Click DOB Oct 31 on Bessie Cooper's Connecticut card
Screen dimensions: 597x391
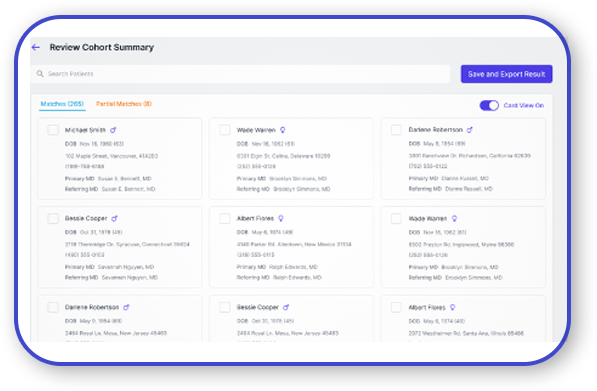(94, 232)
